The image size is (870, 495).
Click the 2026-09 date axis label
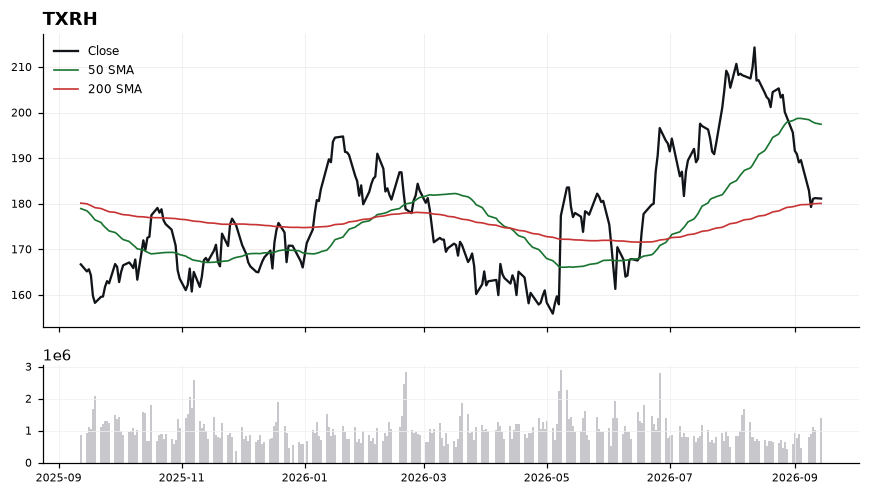coord(795,478)
